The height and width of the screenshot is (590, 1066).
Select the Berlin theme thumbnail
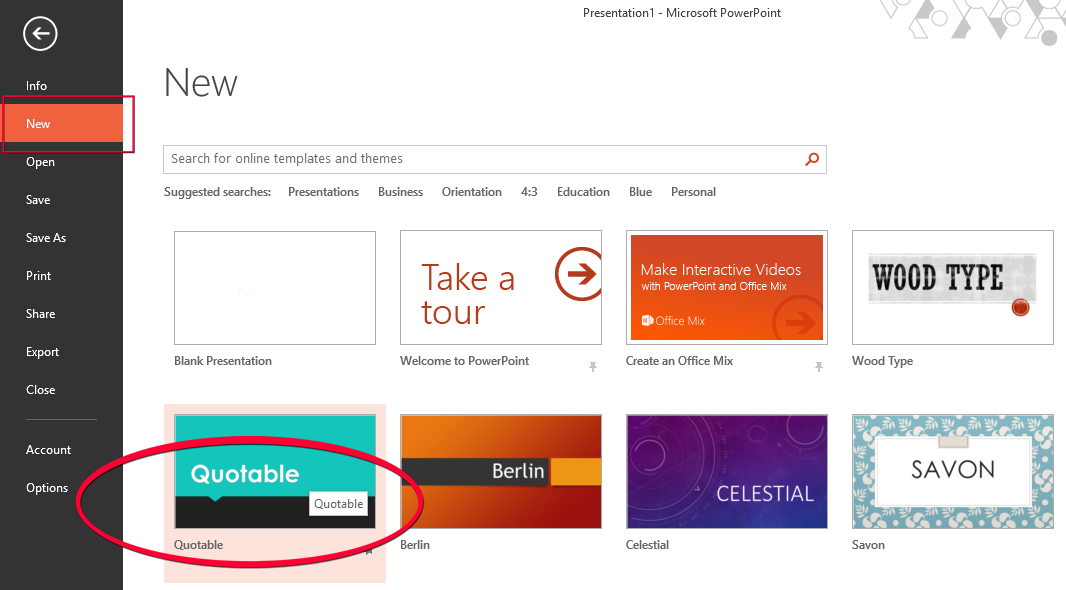(501, 471)
